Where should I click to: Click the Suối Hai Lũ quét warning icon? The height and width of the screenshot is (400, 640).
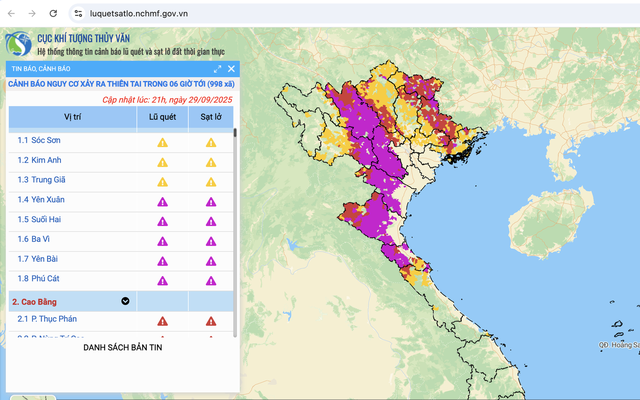[x=162, y=222]
